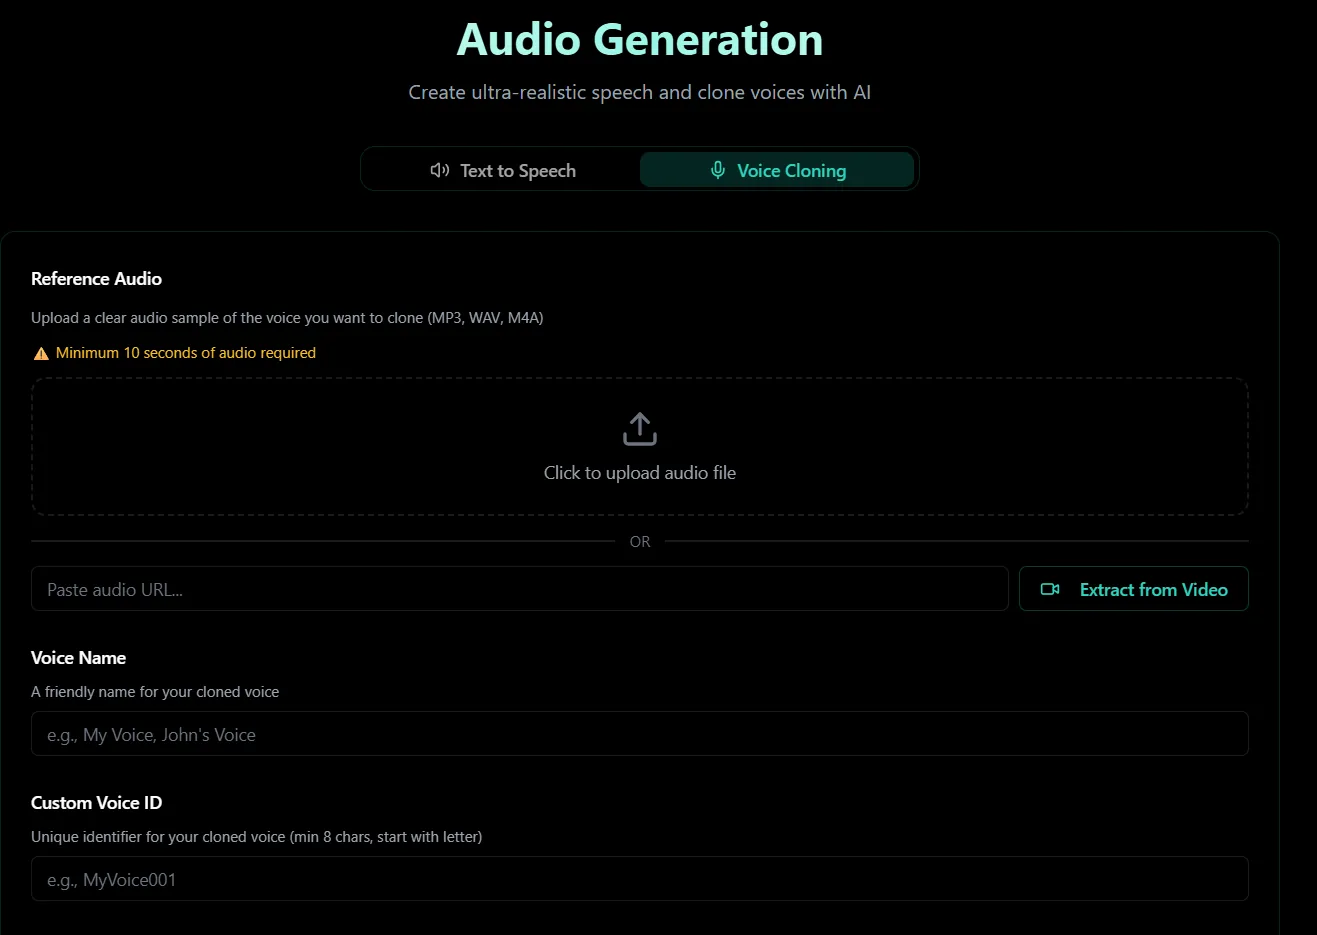Click the 'Create ultra-realistic speech' subtitle
1317x935 pixels.
(640, 93)
